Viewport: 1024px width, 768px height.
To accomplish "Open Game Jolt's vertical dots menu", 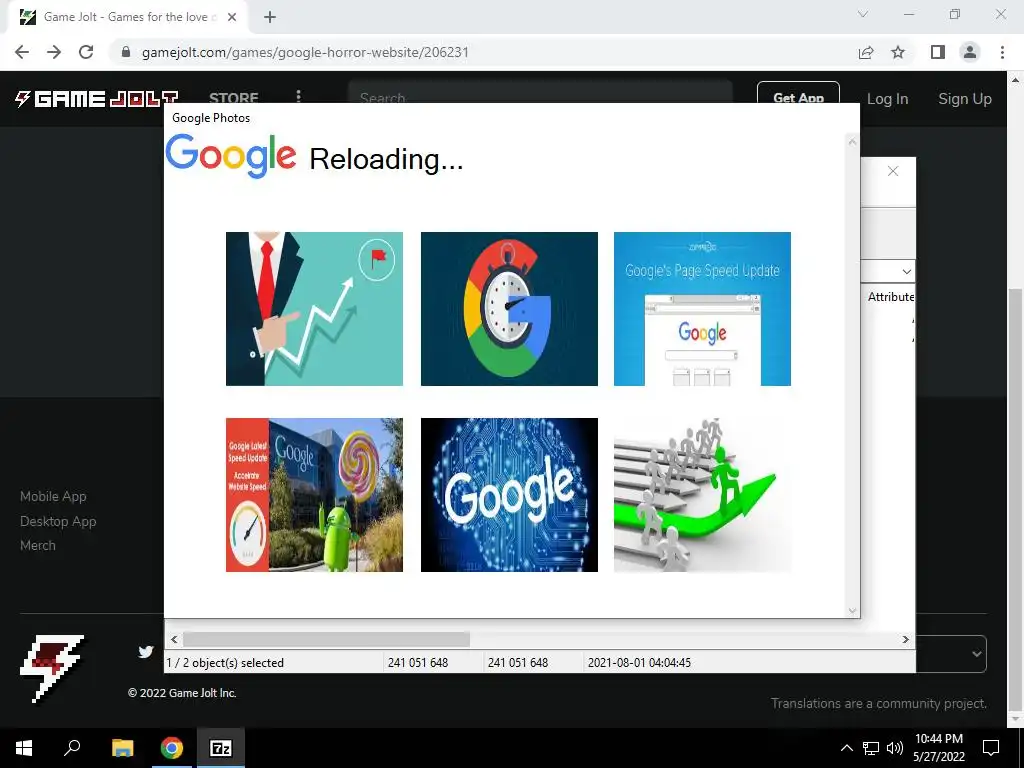I will 298,97.
